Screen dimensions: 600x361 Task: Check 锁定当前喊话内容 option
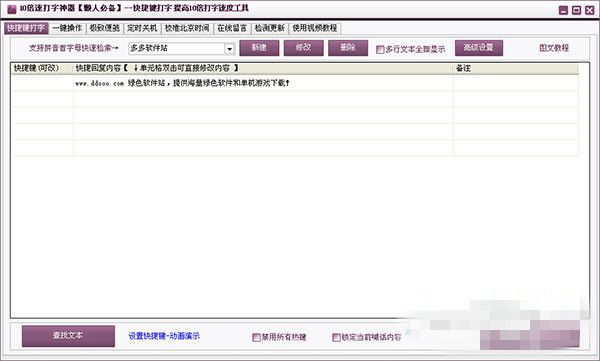tap(336, 337)
